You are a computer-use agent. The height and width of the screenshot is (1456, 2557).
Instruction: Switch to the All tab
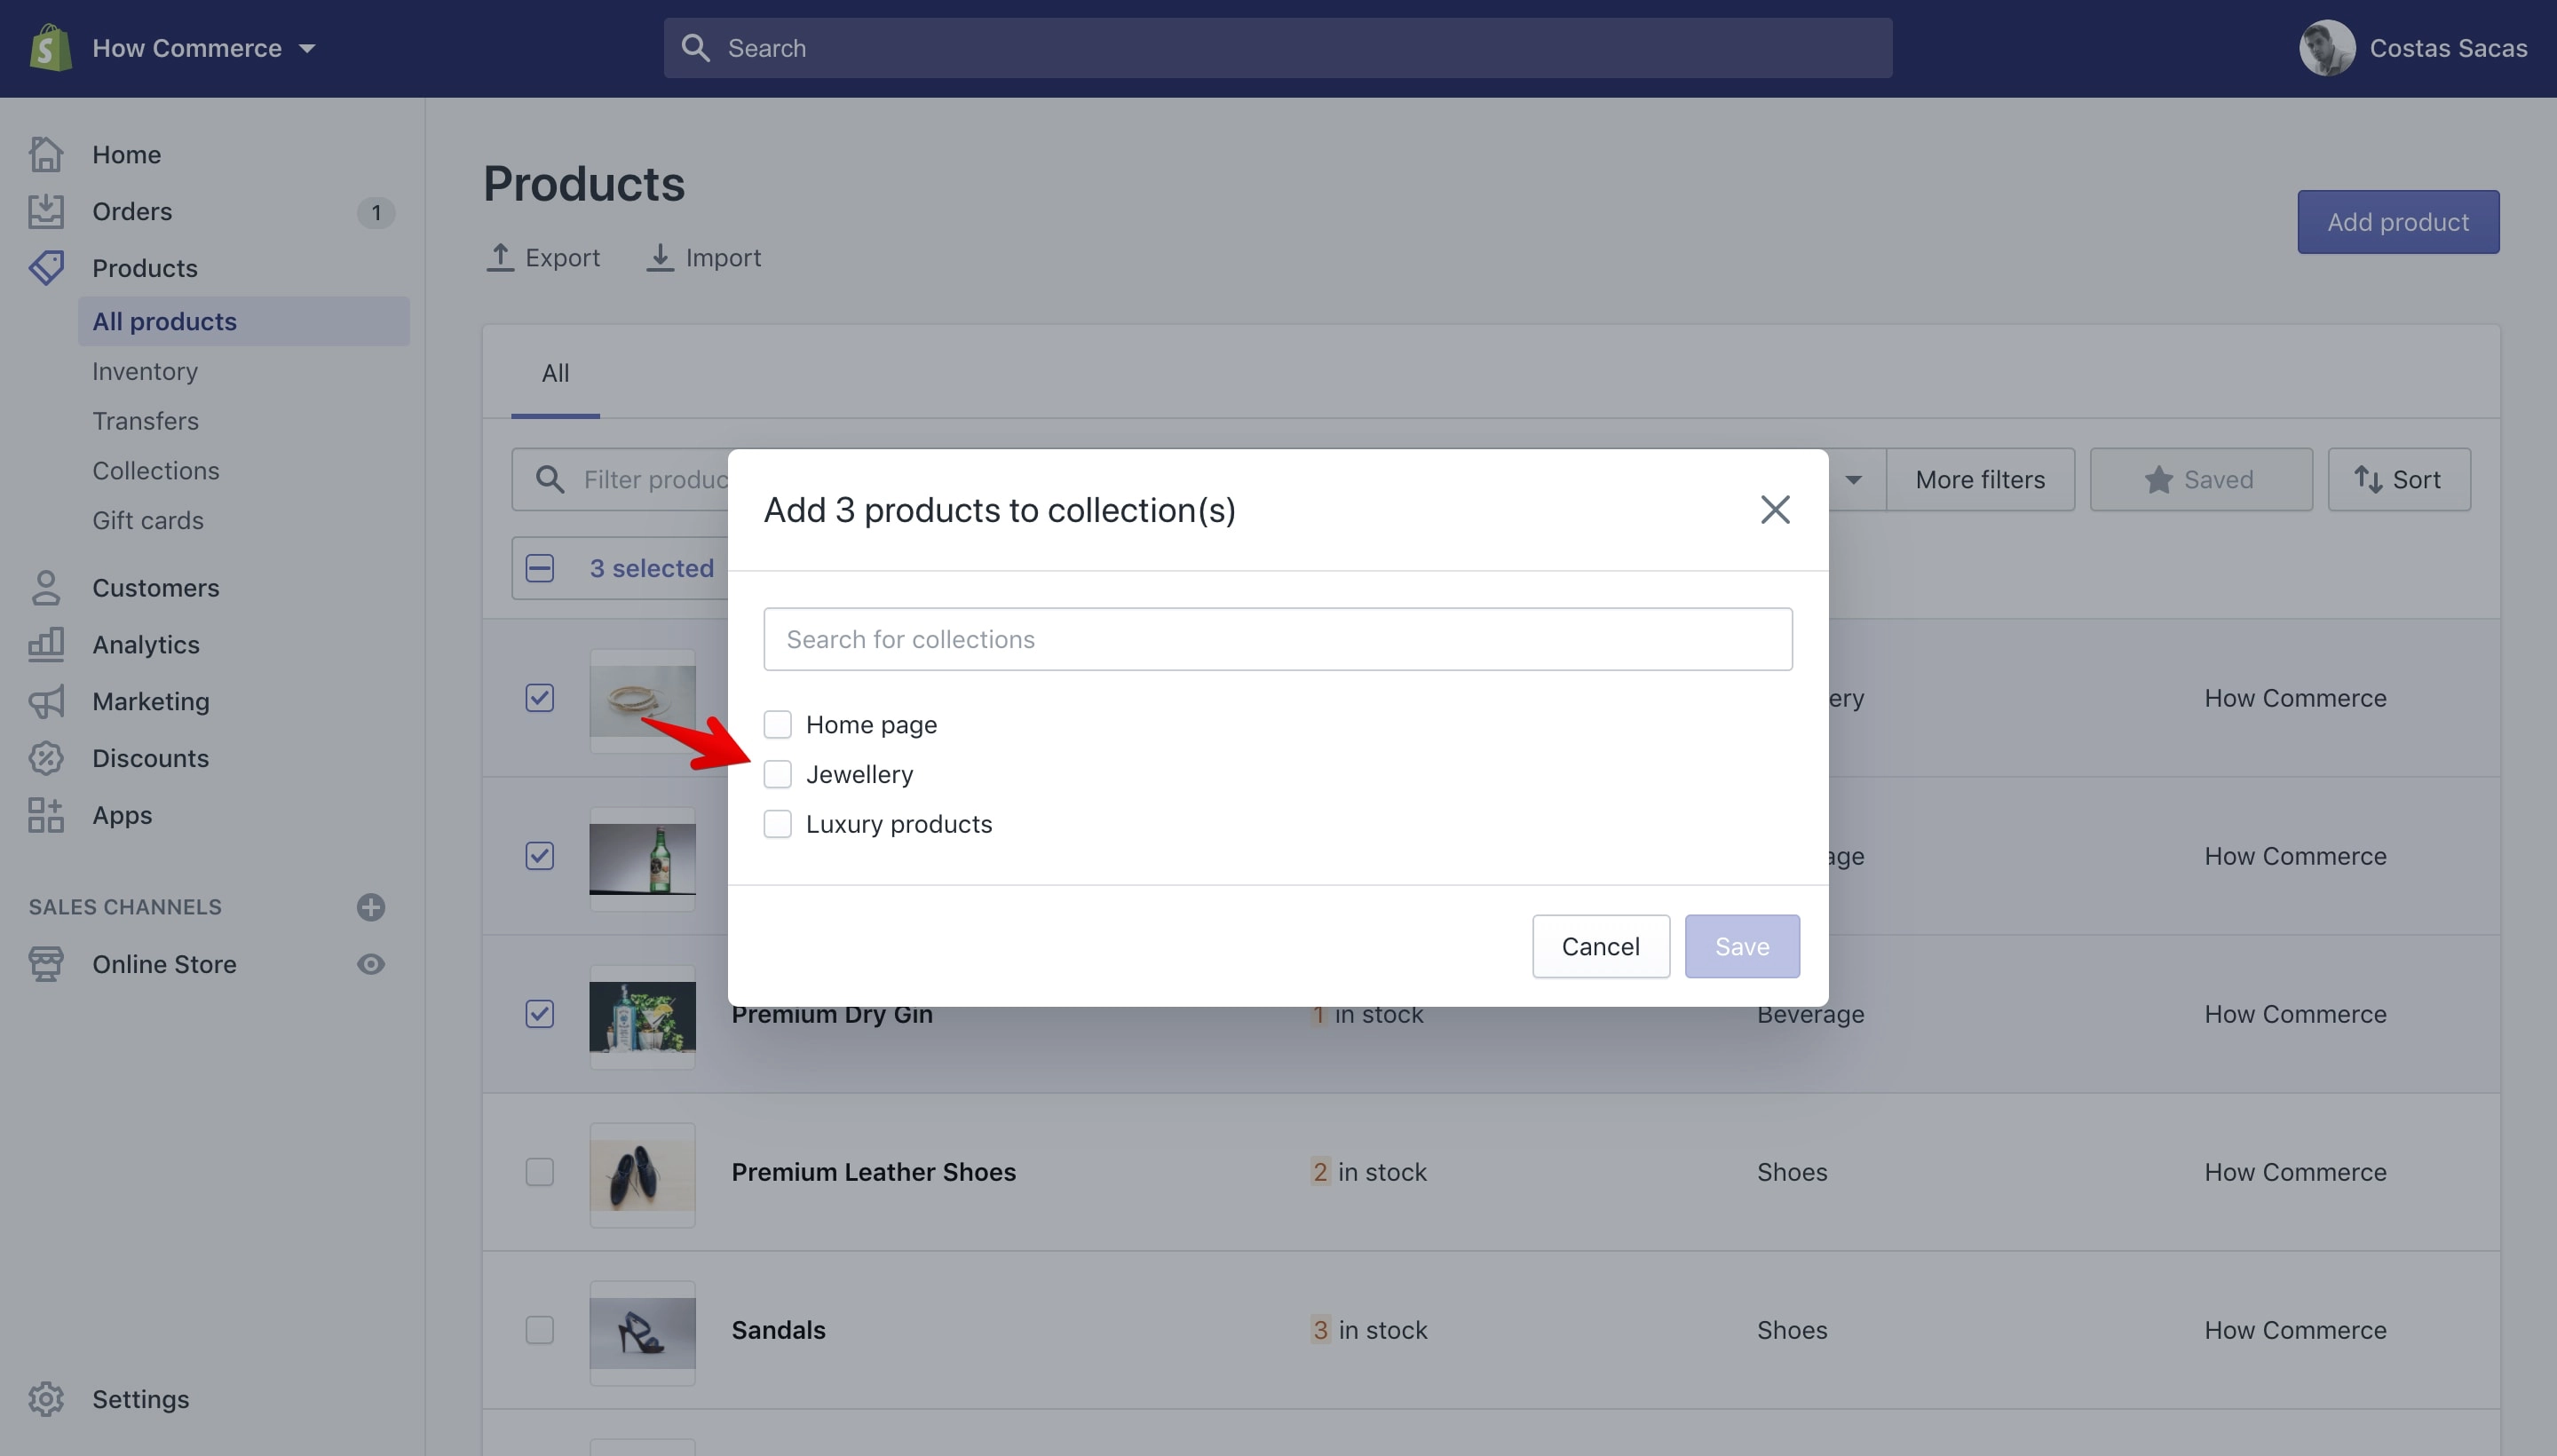555,373
